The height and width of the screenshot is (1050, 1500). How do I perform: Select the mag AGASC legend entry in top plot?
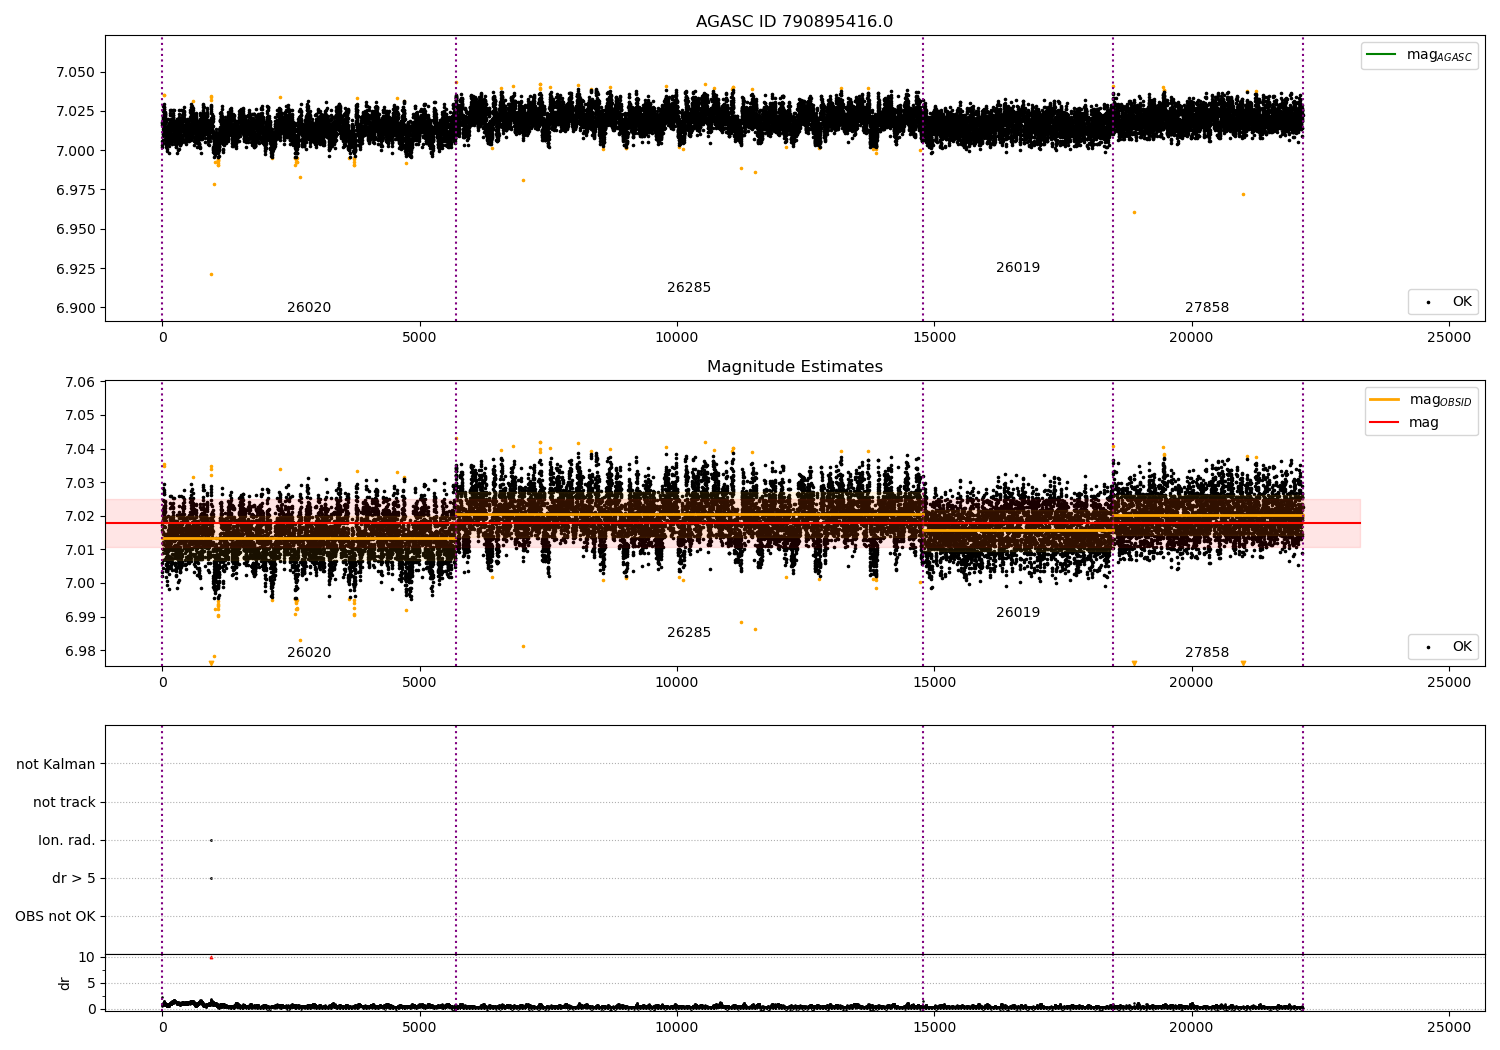[1420, 55]
